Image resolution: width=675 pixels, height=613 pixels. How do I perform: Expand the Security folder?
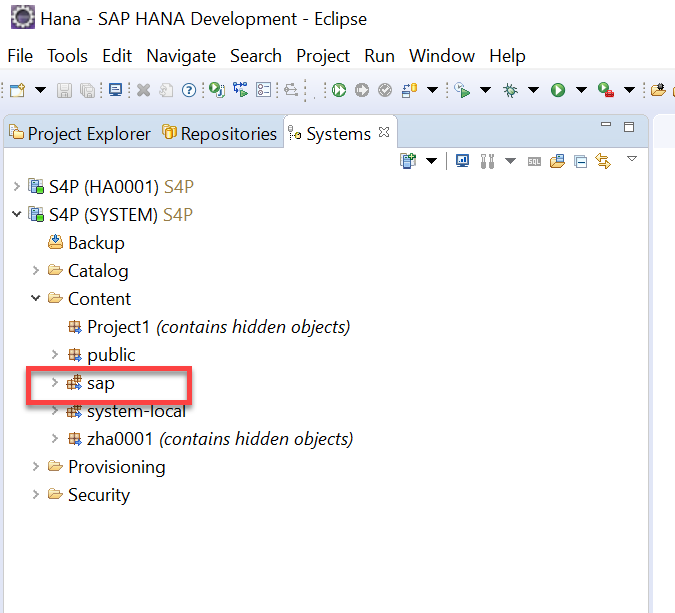pos(36,494)
